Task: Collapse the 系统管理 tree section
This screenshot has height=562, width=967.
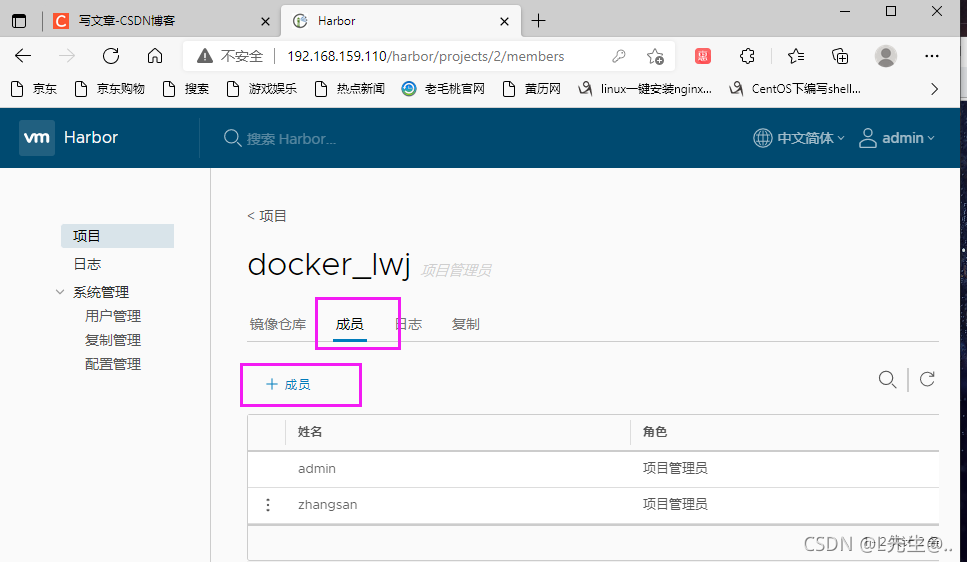Action: (60, 292)
